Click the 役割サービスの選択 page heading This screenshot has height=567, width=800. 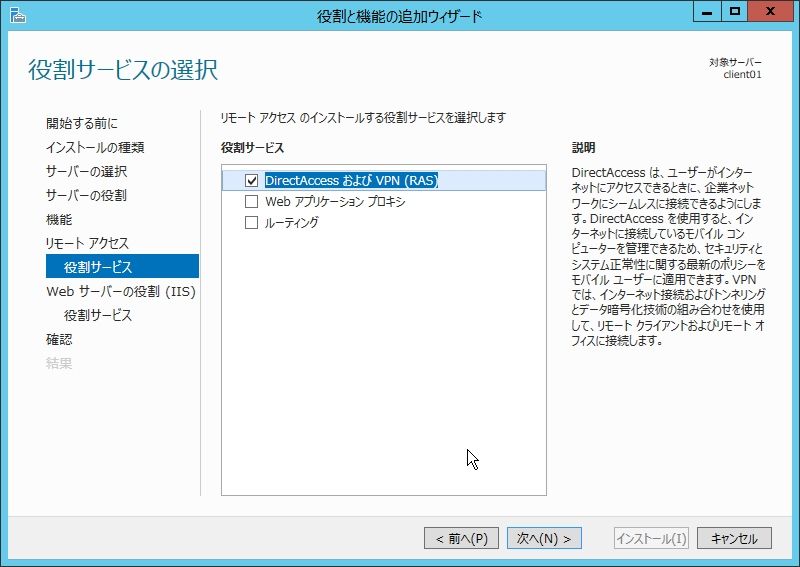[123, 69]
